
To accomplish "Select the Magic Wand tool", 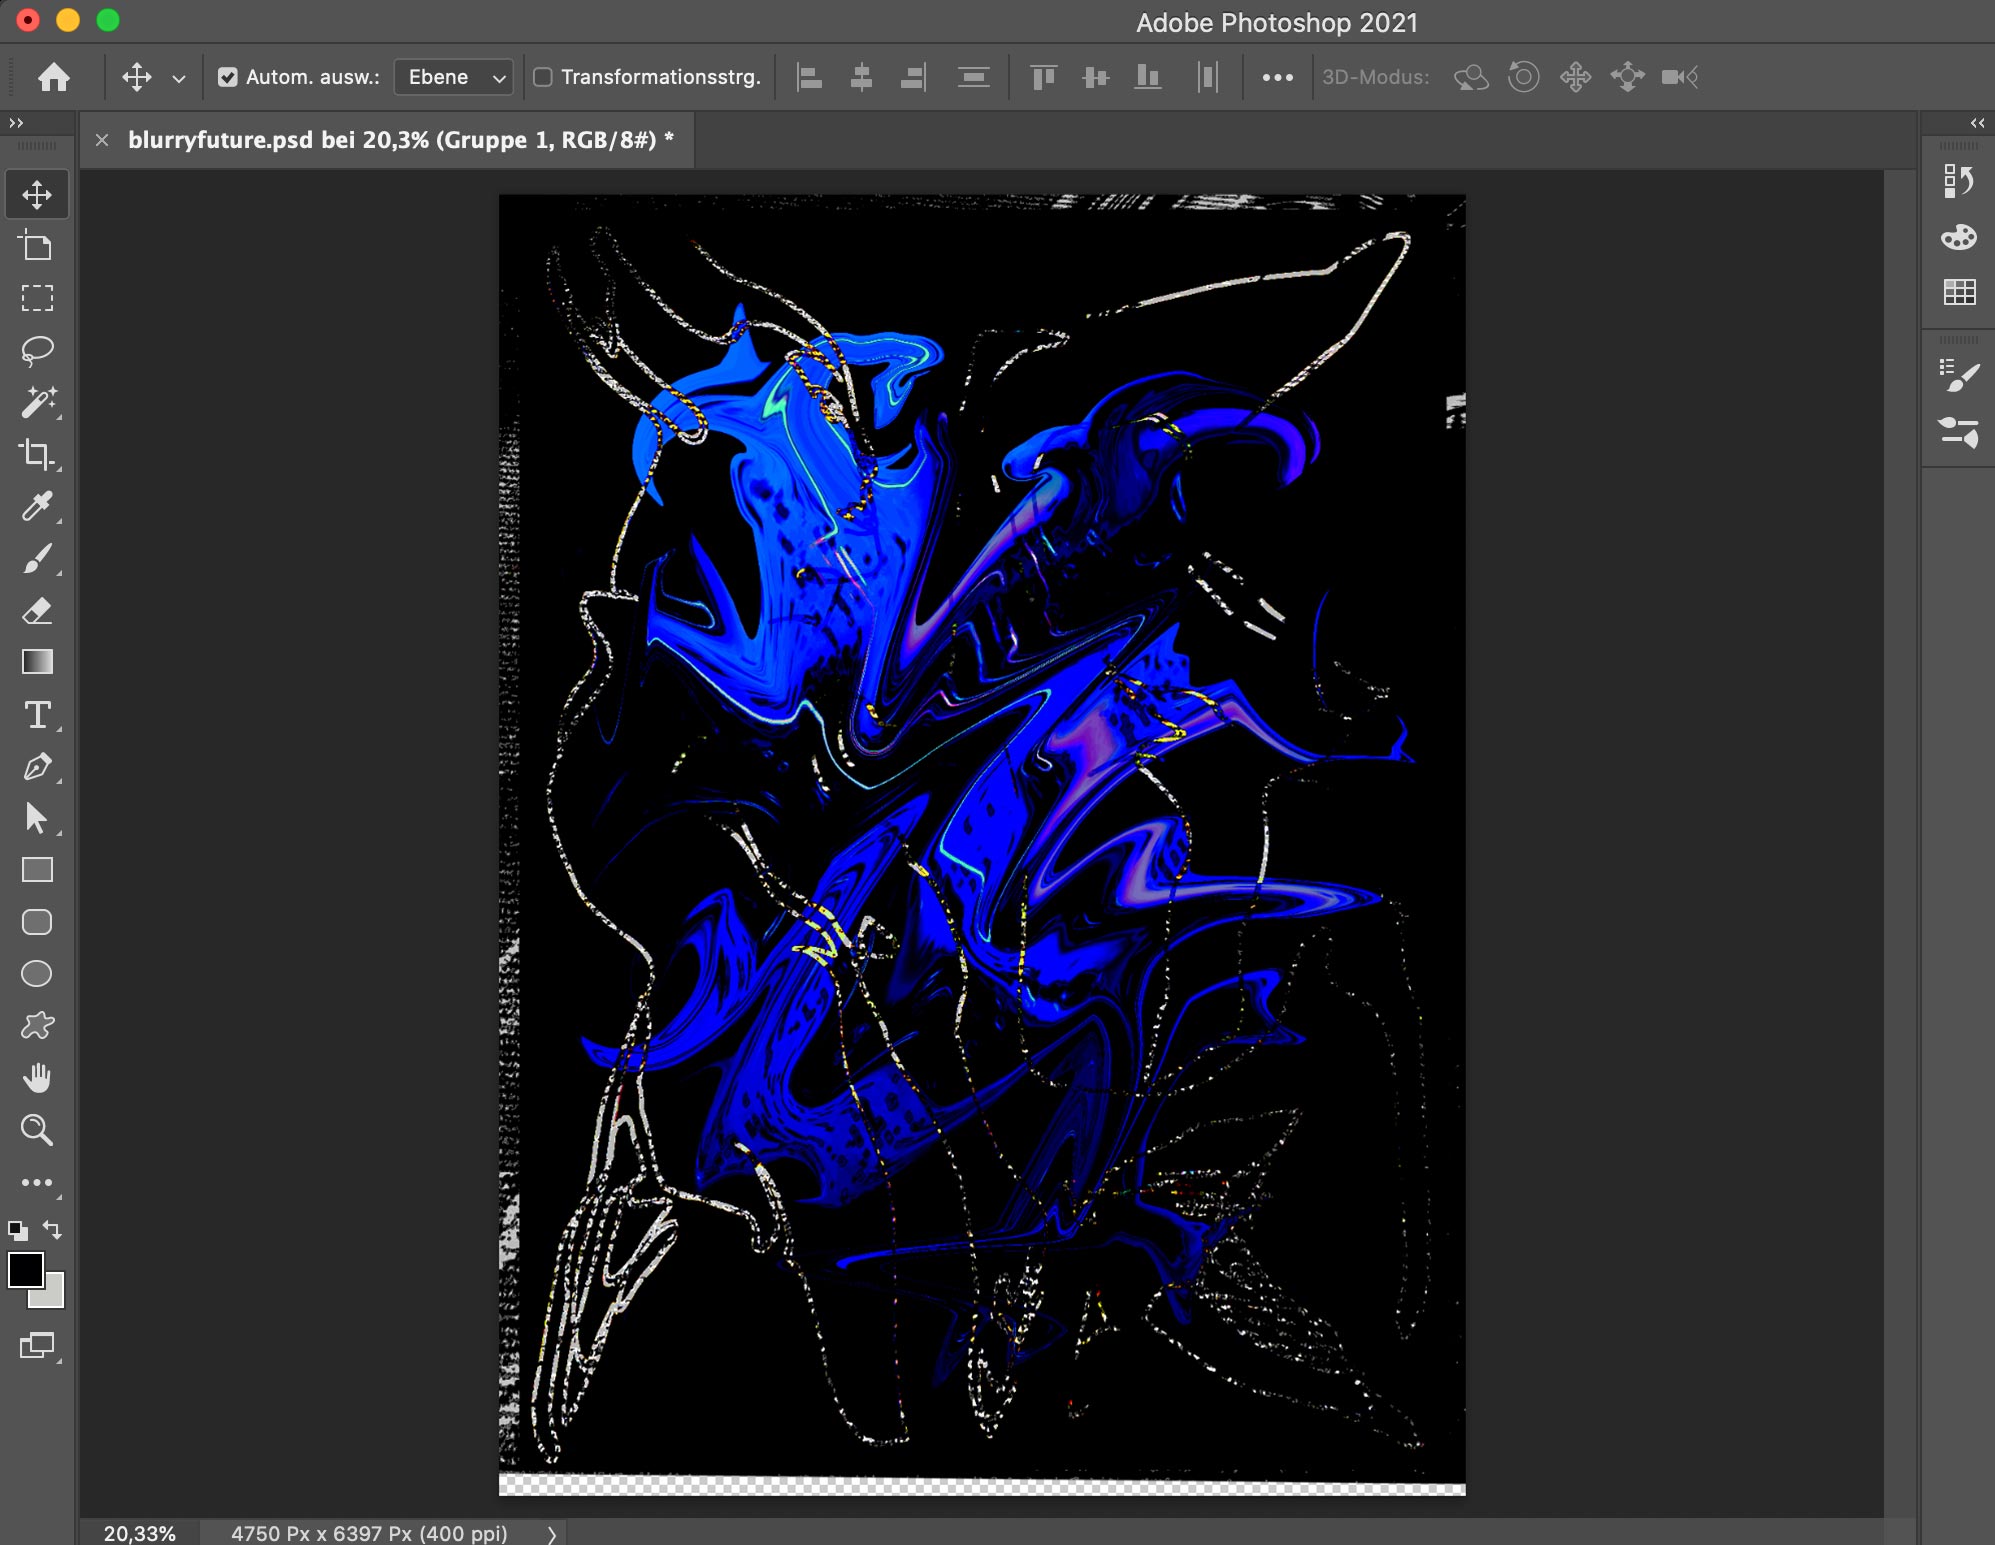I will pyautogui.click(x=37, y=402).
